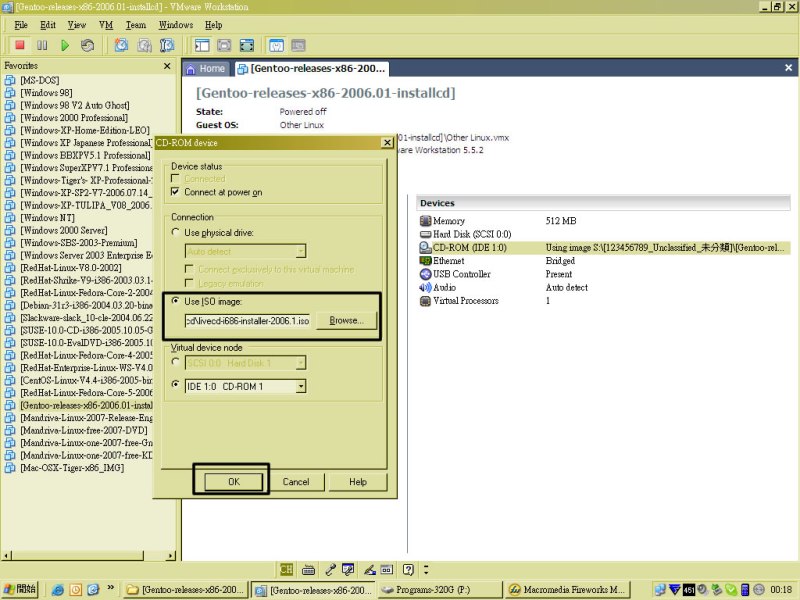Click the Internet Explorer quick launch icon
Image resolution: width=800 pixels, height=600 pixels.
point(58,590)
